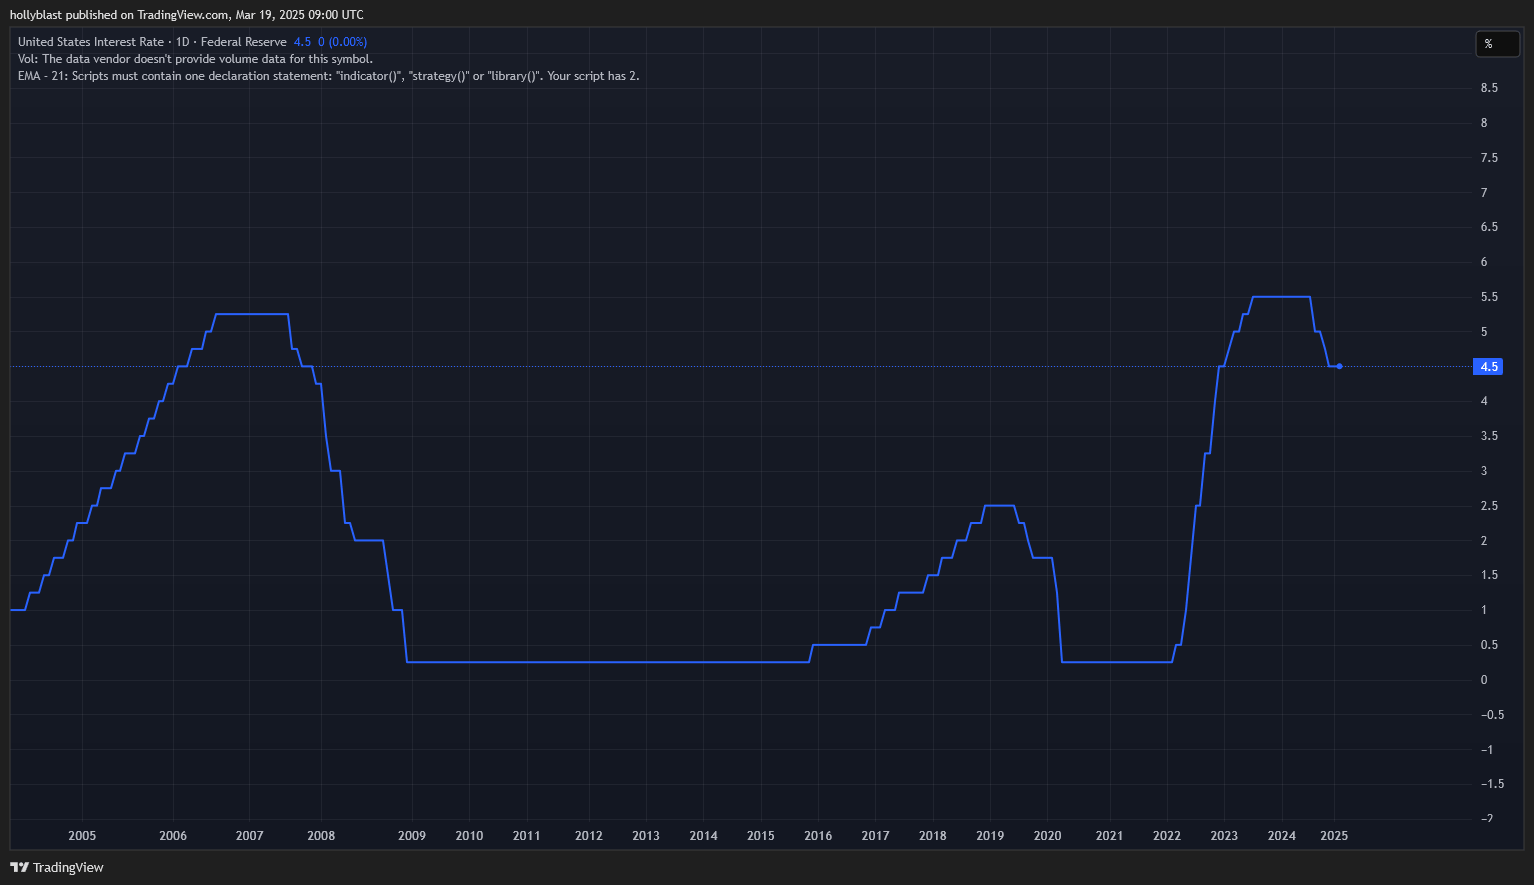
Task: Click the −1.5 tick on price scale
Action: (x=1492, y=784)
